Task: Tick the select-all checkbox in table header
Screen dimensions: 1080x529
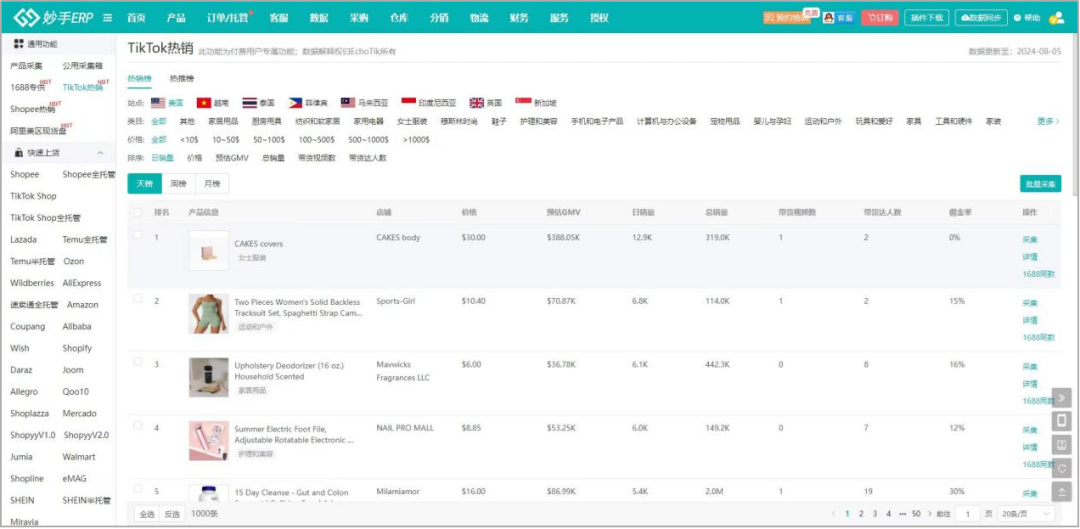Action: (x=138, y=212)
